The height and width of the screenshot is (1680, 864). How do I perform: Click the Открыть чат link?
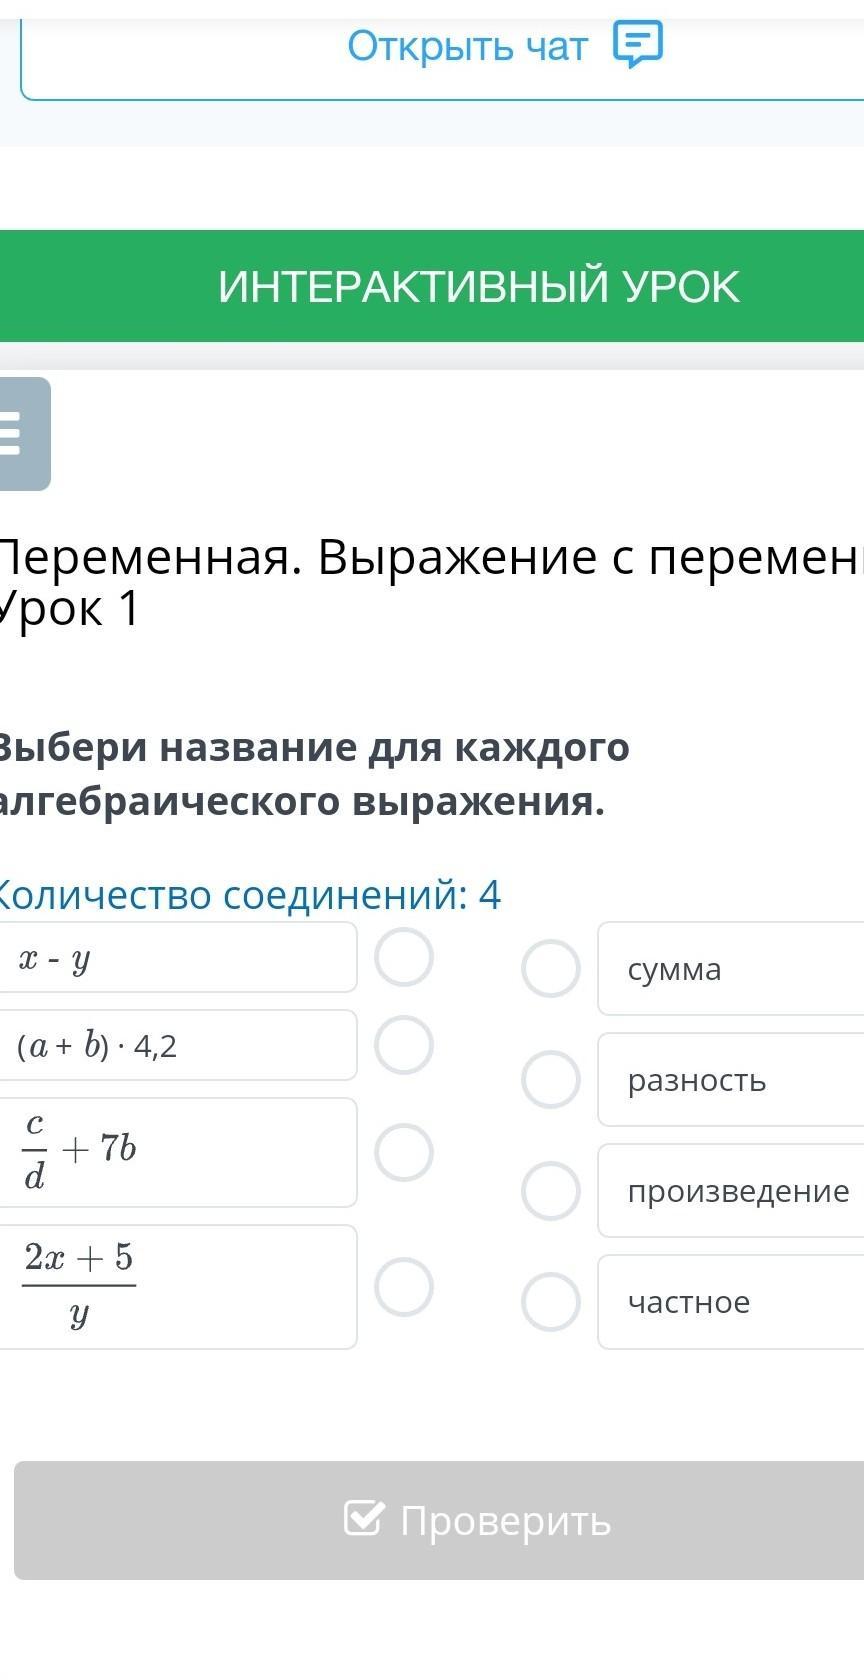pos(468,46)
